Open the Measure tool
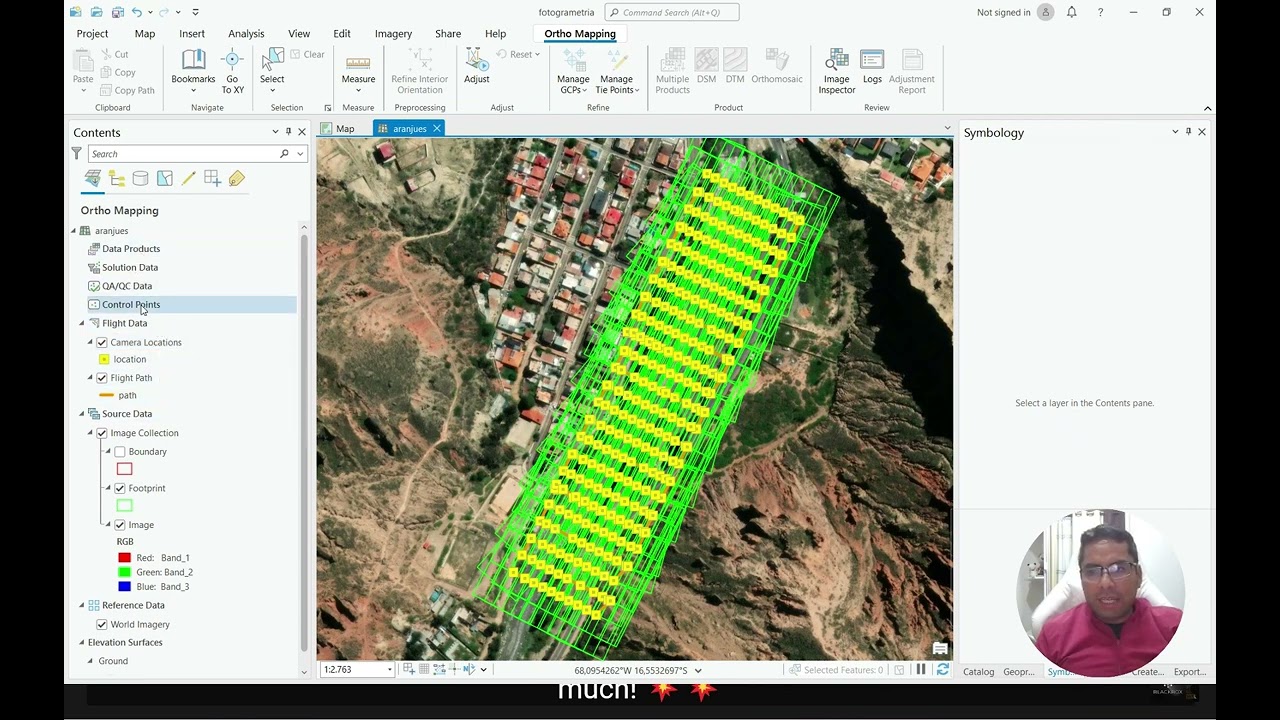The image size is (1280, 720). coord(358,70)
